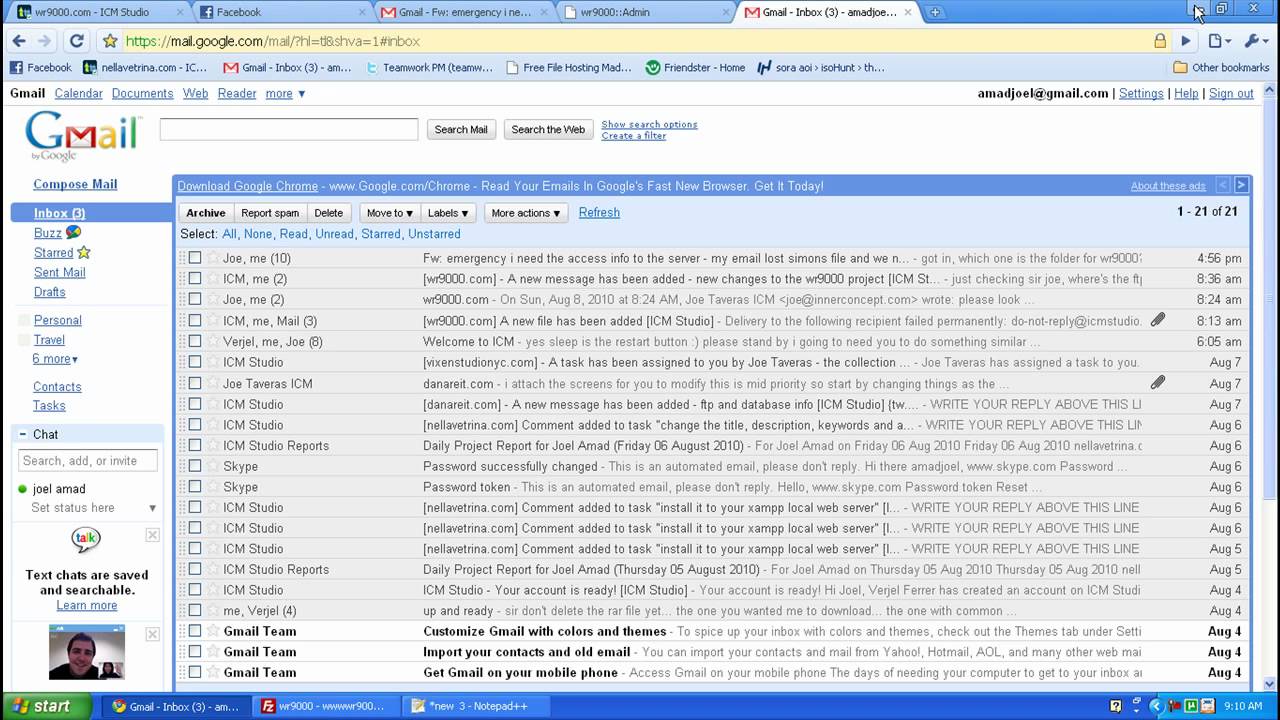The width and height of the screenshot is (1280, 720).
Task: Click the Sign out link
Action: coord(1231,93)
